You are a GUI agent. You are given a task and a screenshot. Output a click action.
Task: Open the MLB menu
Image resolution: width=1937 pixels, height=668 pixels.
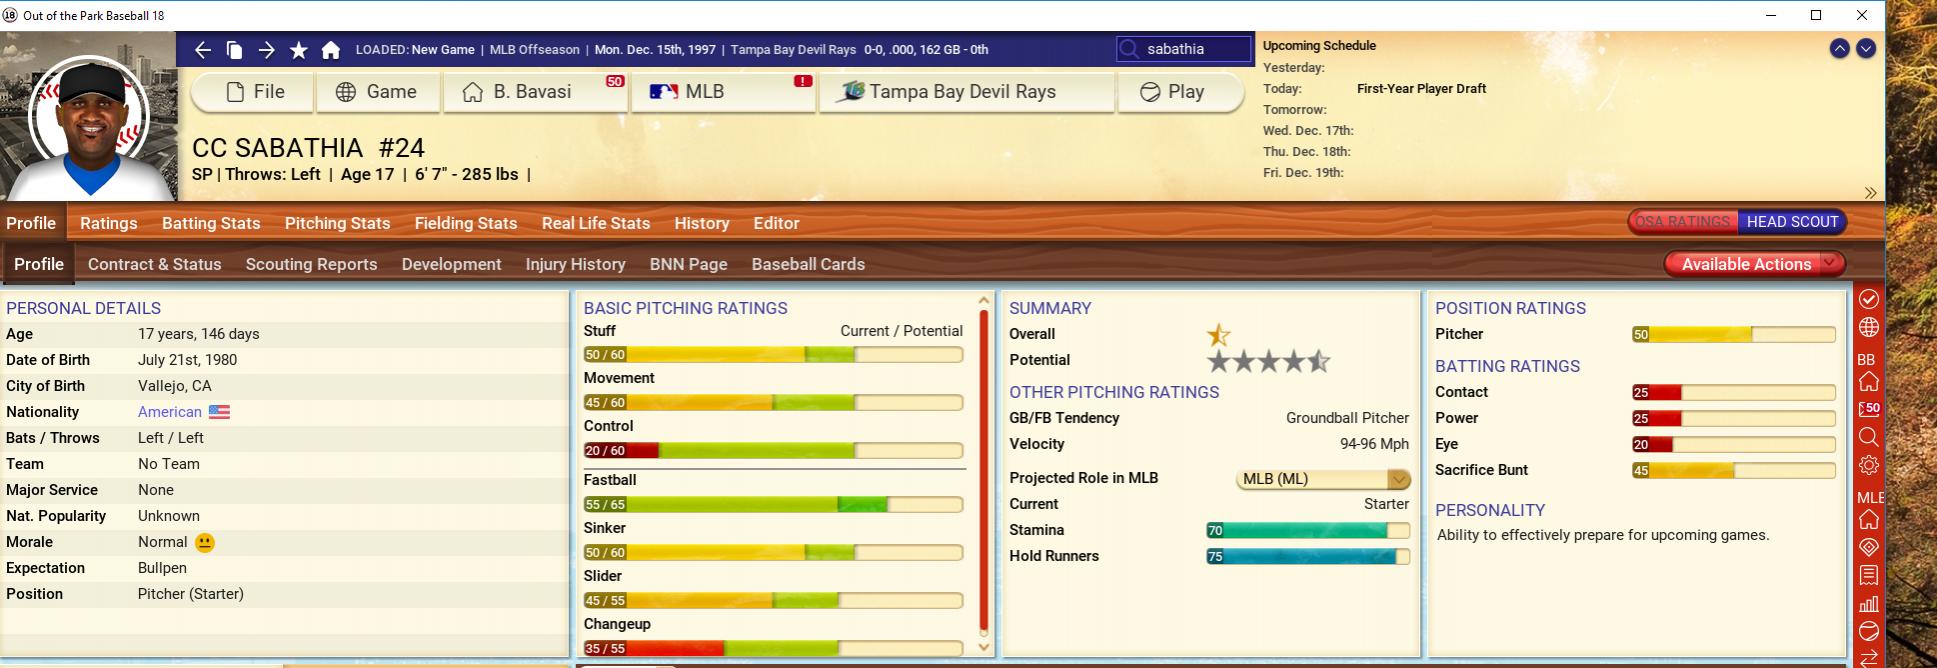(722, 92)
